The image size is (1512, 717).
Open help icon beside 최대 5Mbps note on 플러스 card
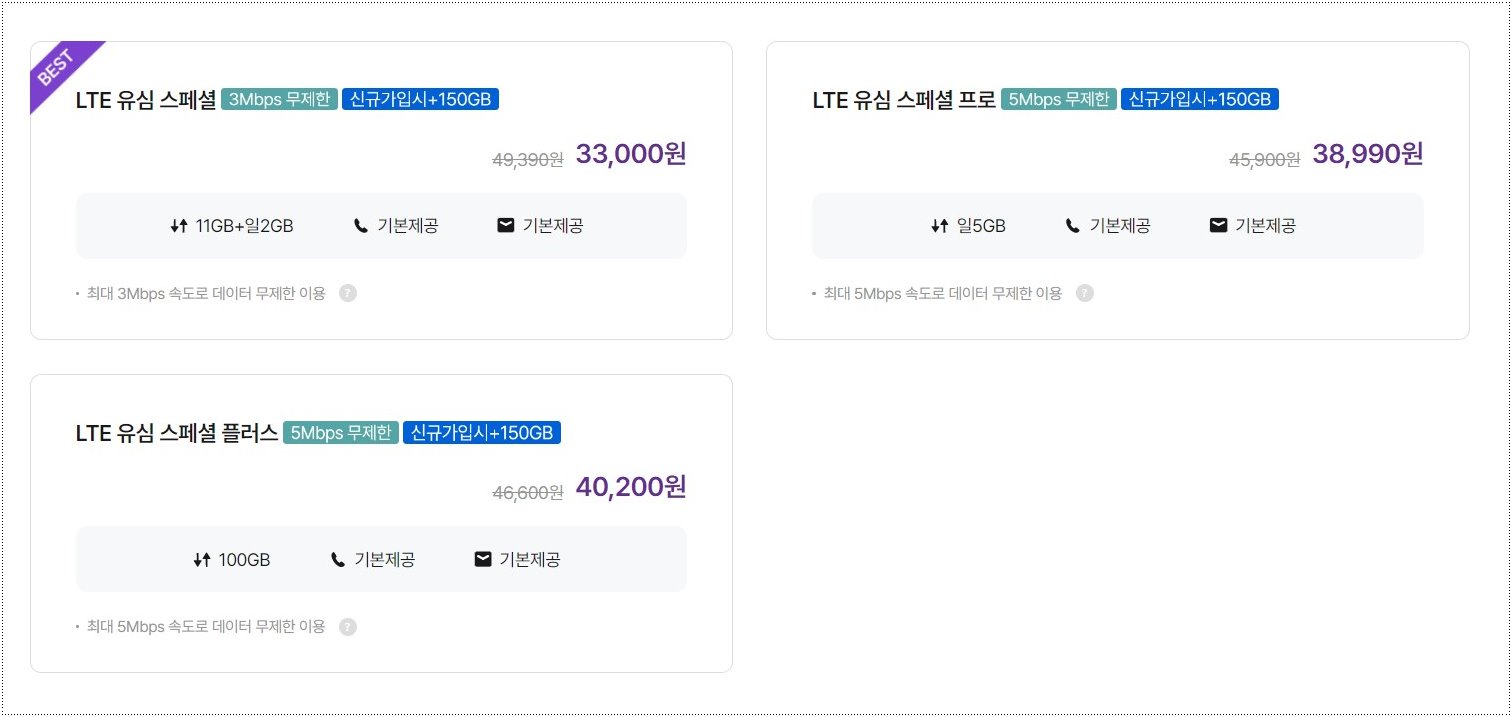347,627
